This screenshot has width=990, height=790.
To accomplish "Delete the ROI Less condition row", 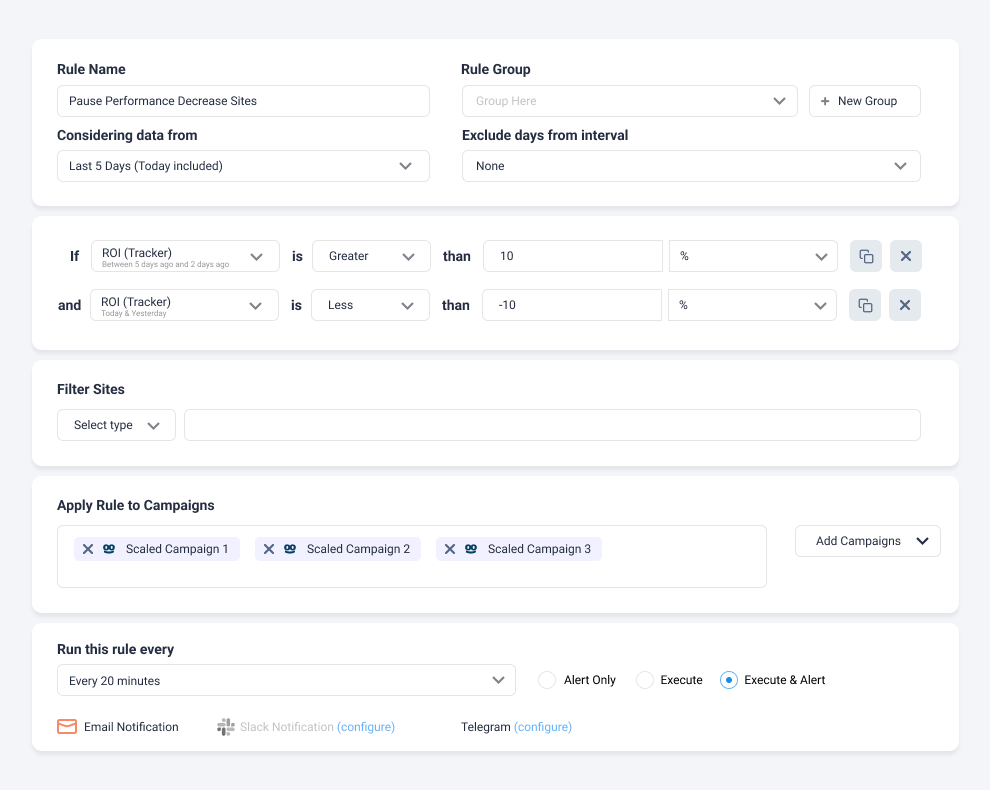I will click(905, 305).
